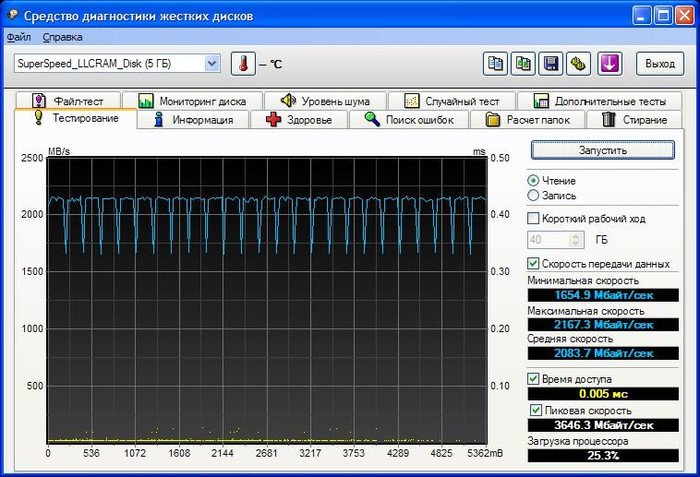Select the Чтение radio button
The width and height of the screenshot is (700, 477).
point(533,181)
